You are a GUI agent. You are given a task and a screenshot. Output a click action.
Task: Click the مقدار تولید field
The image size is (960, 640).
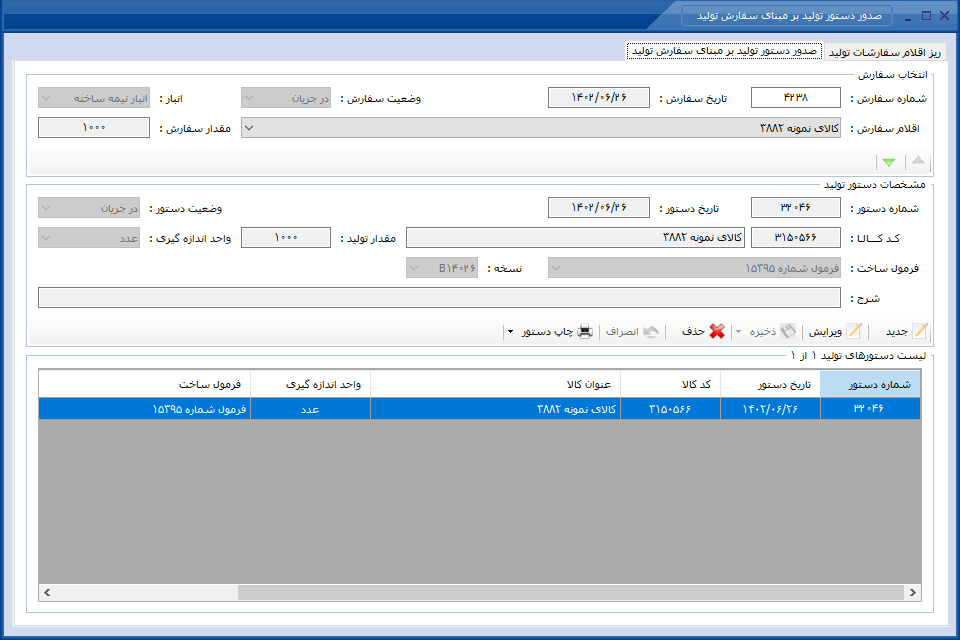286,238
